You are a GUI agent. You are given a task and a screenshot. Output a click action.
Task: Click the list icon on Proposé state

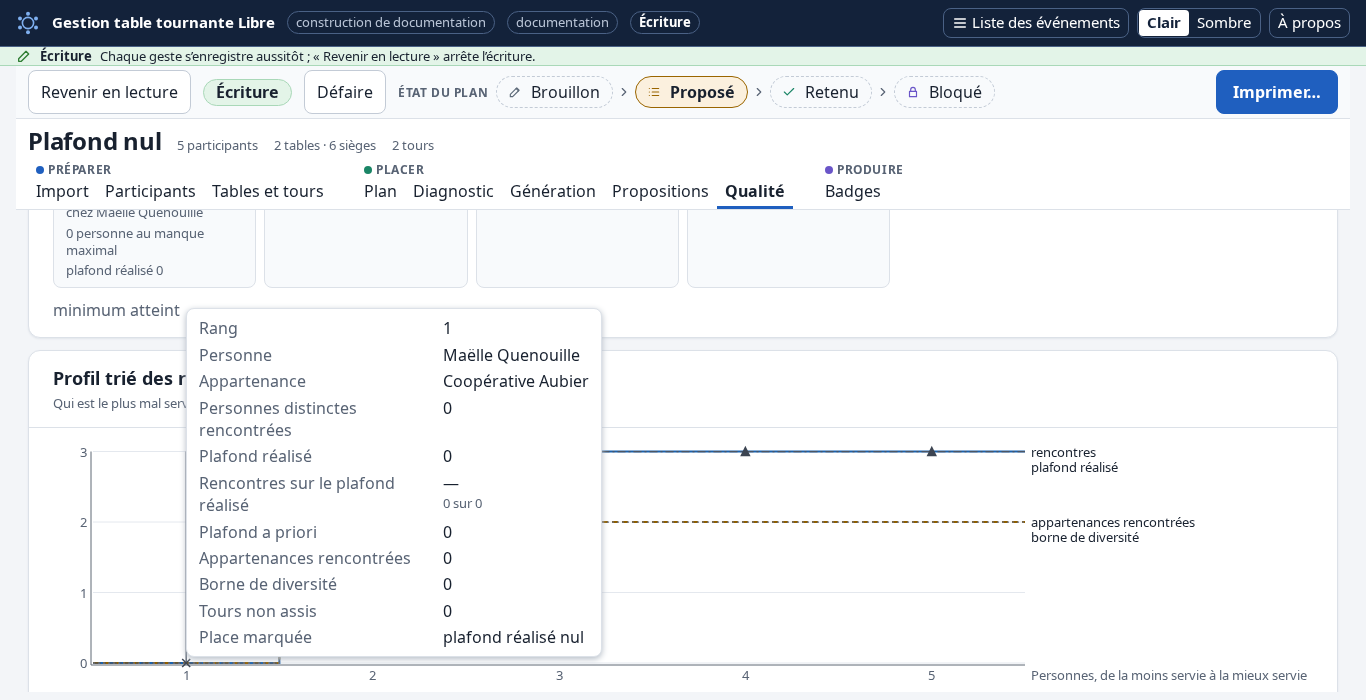point(654,92)
